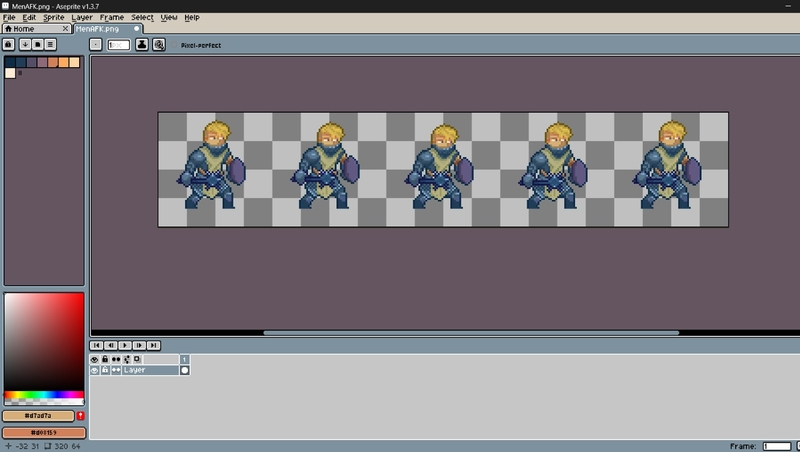Click the palette lock (edit mode) icon
Screen dimensions: 800x452
pos(9,45)
